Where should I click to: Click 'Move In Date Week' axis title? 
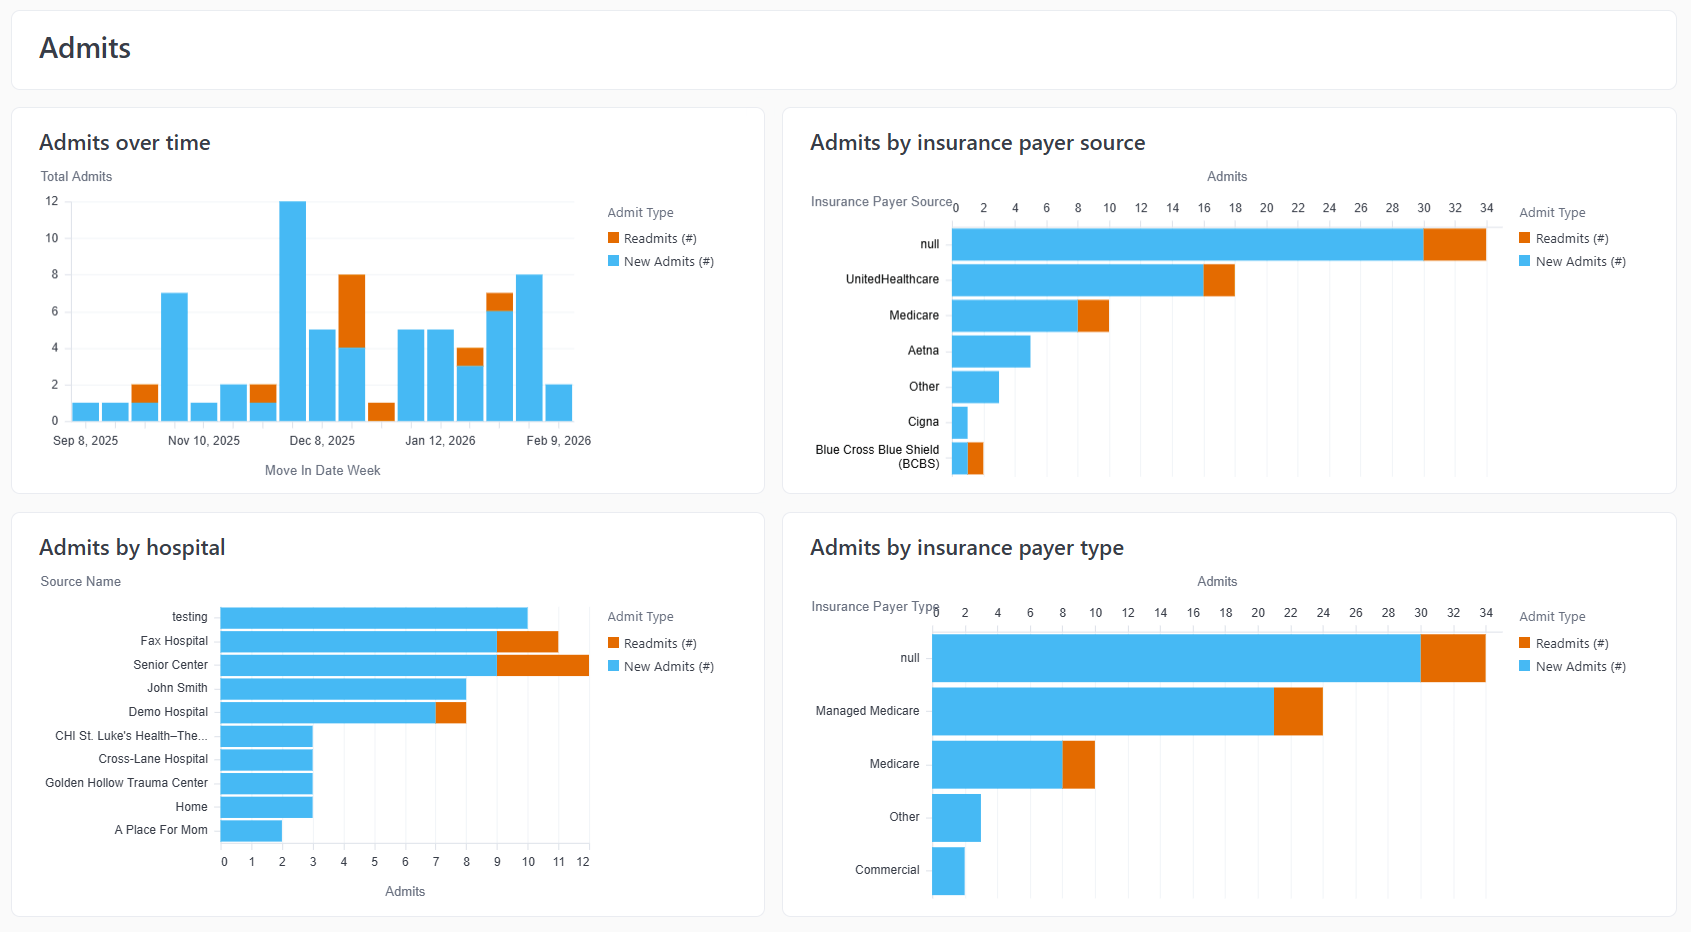pos(322,471)
